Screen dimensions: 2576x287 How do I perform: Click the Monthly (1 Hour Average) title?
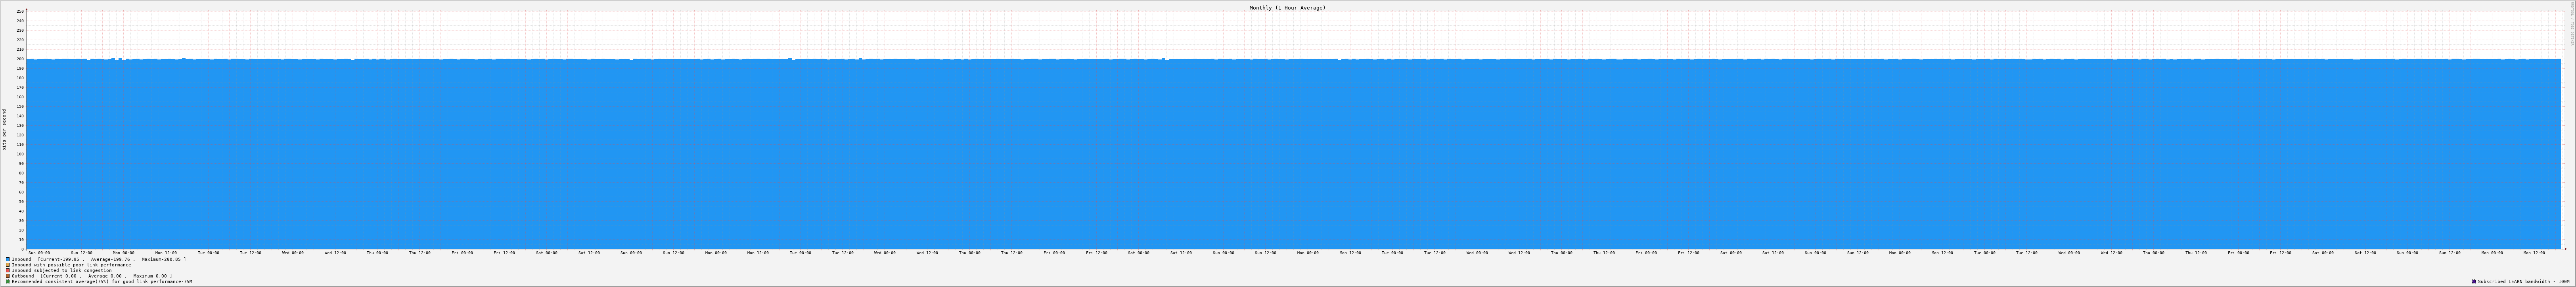1287,7
